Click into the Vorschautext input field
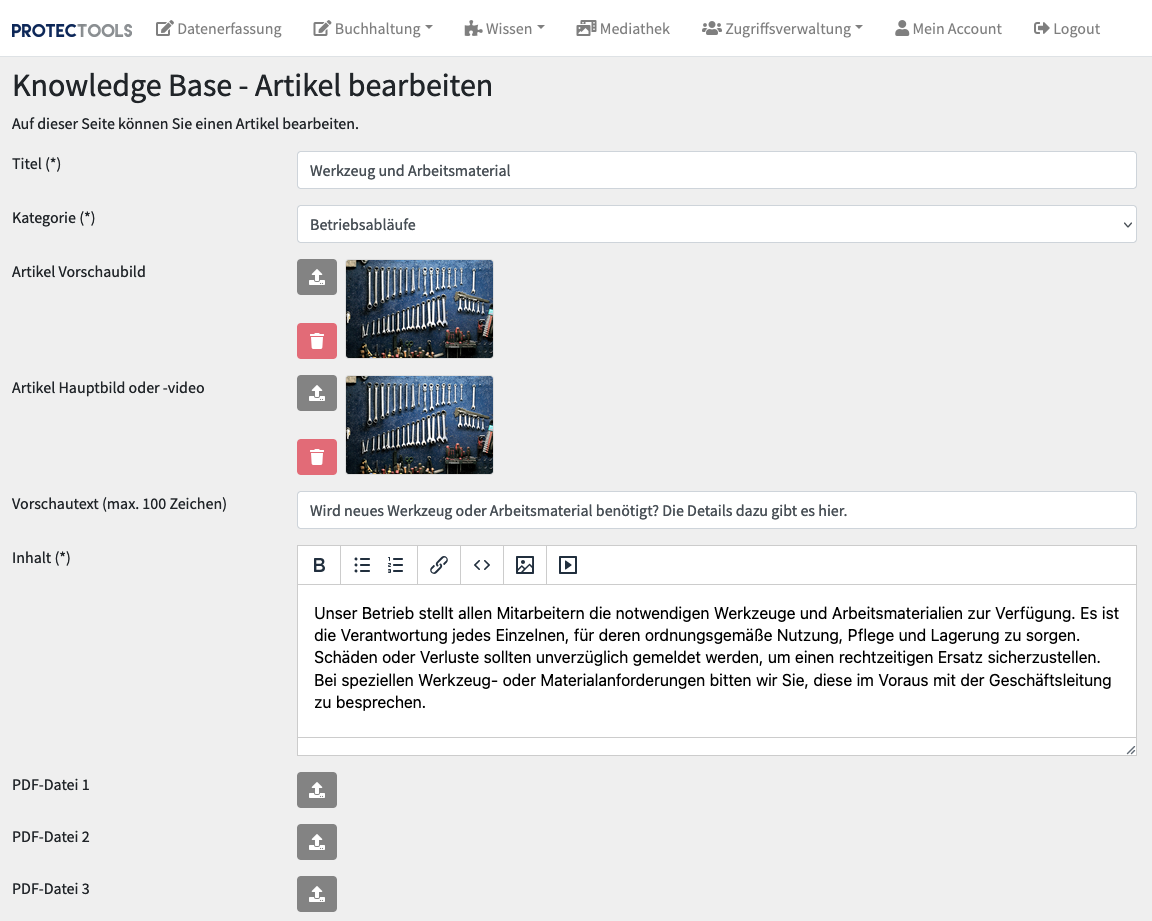 (x=716, y=510)
